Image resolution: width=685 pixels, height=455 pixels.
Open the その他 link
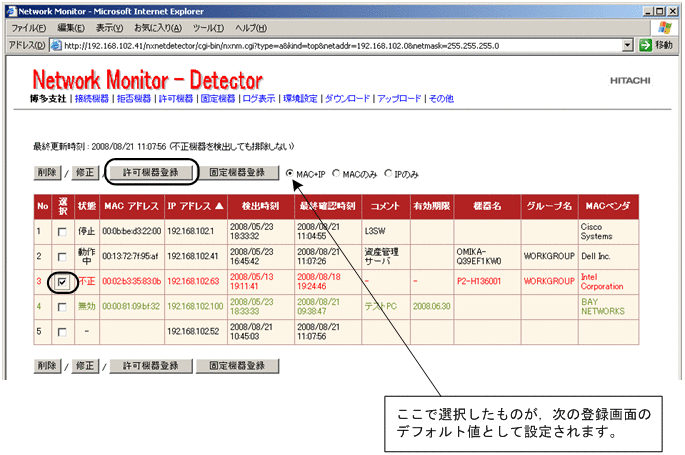[441, 99]
